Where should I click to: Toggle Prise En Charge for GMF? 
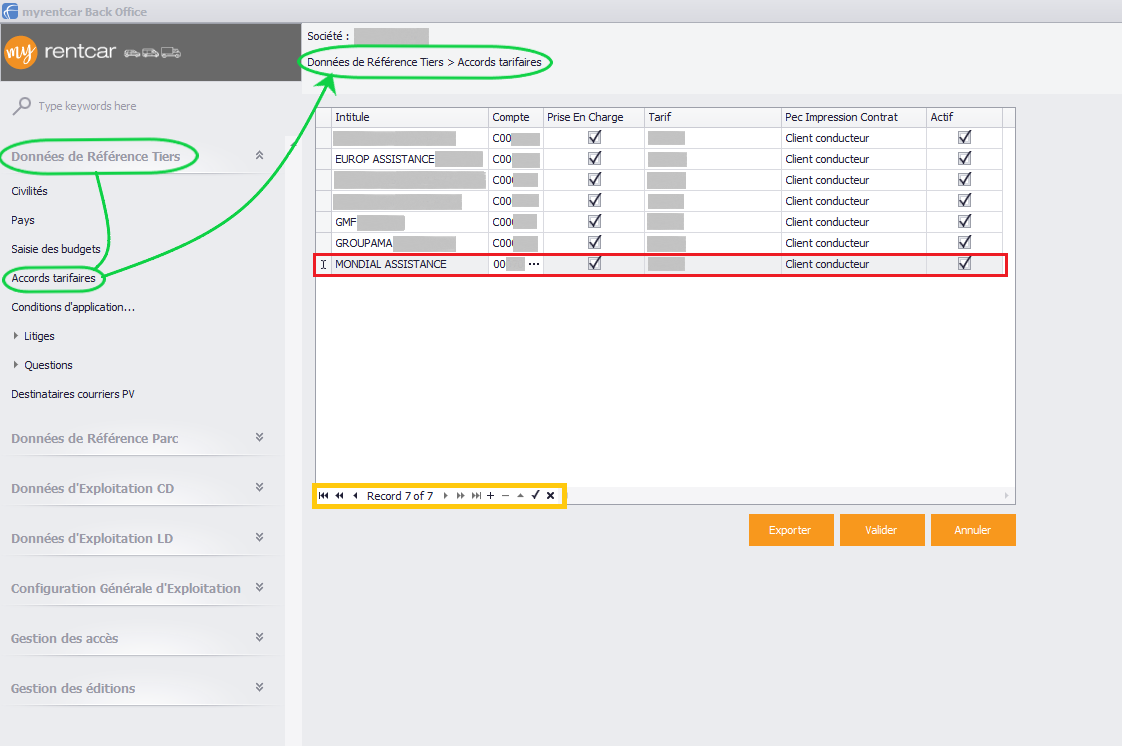click(x=594, y=221)
